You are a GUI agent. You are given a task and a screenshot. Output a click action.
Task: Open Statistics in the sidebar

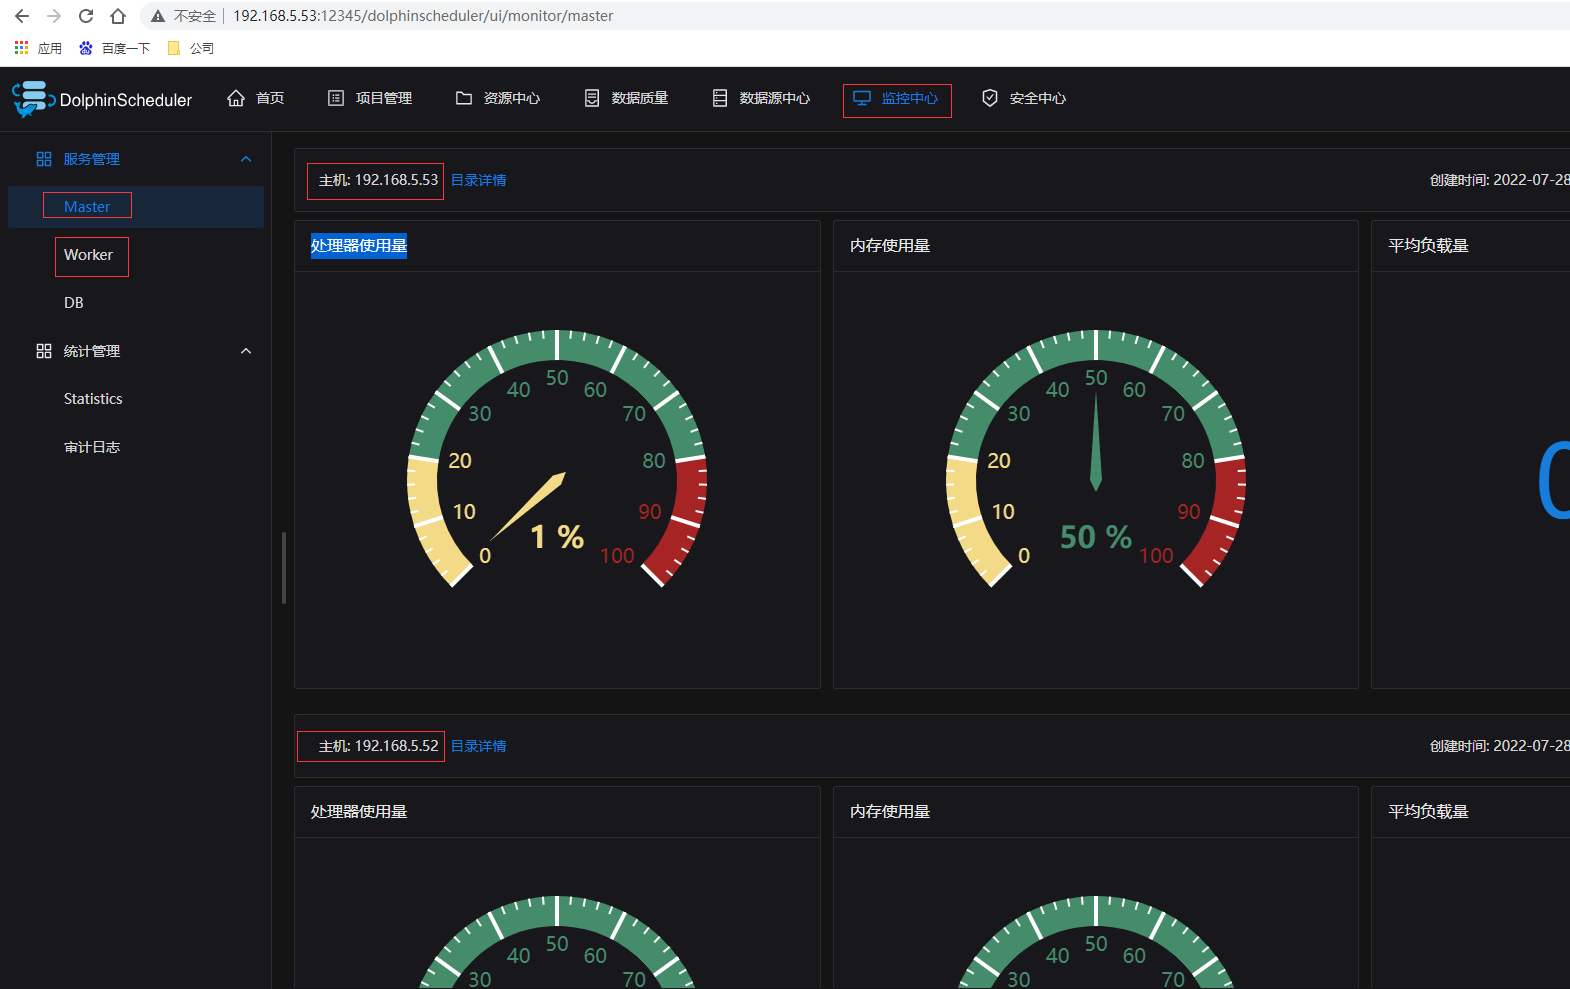click(93, 399)
